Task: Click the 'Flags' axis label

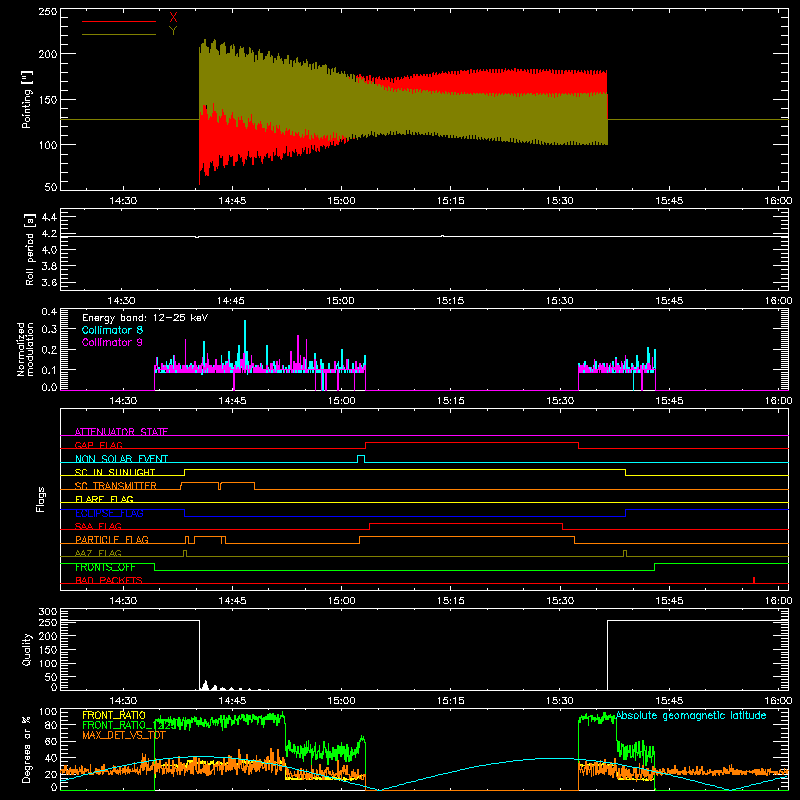Action: pos(40,499)
